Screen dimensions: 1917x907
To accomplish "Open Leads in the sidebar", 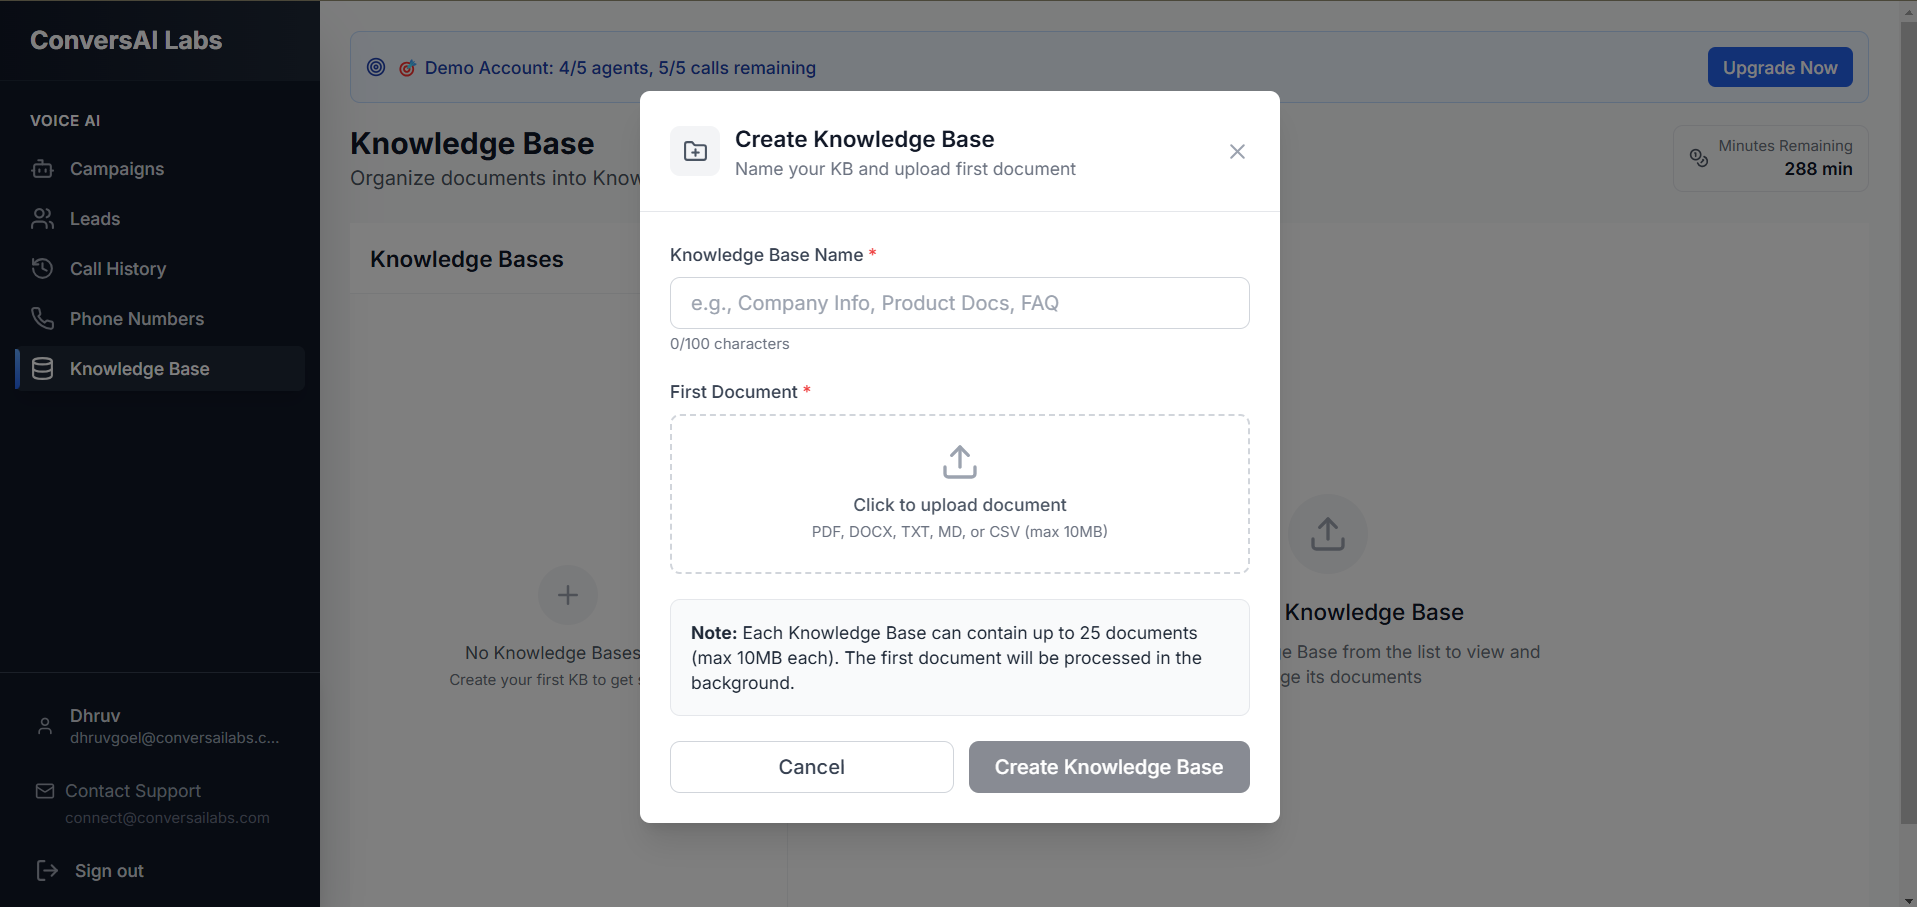I will [160, 219].
